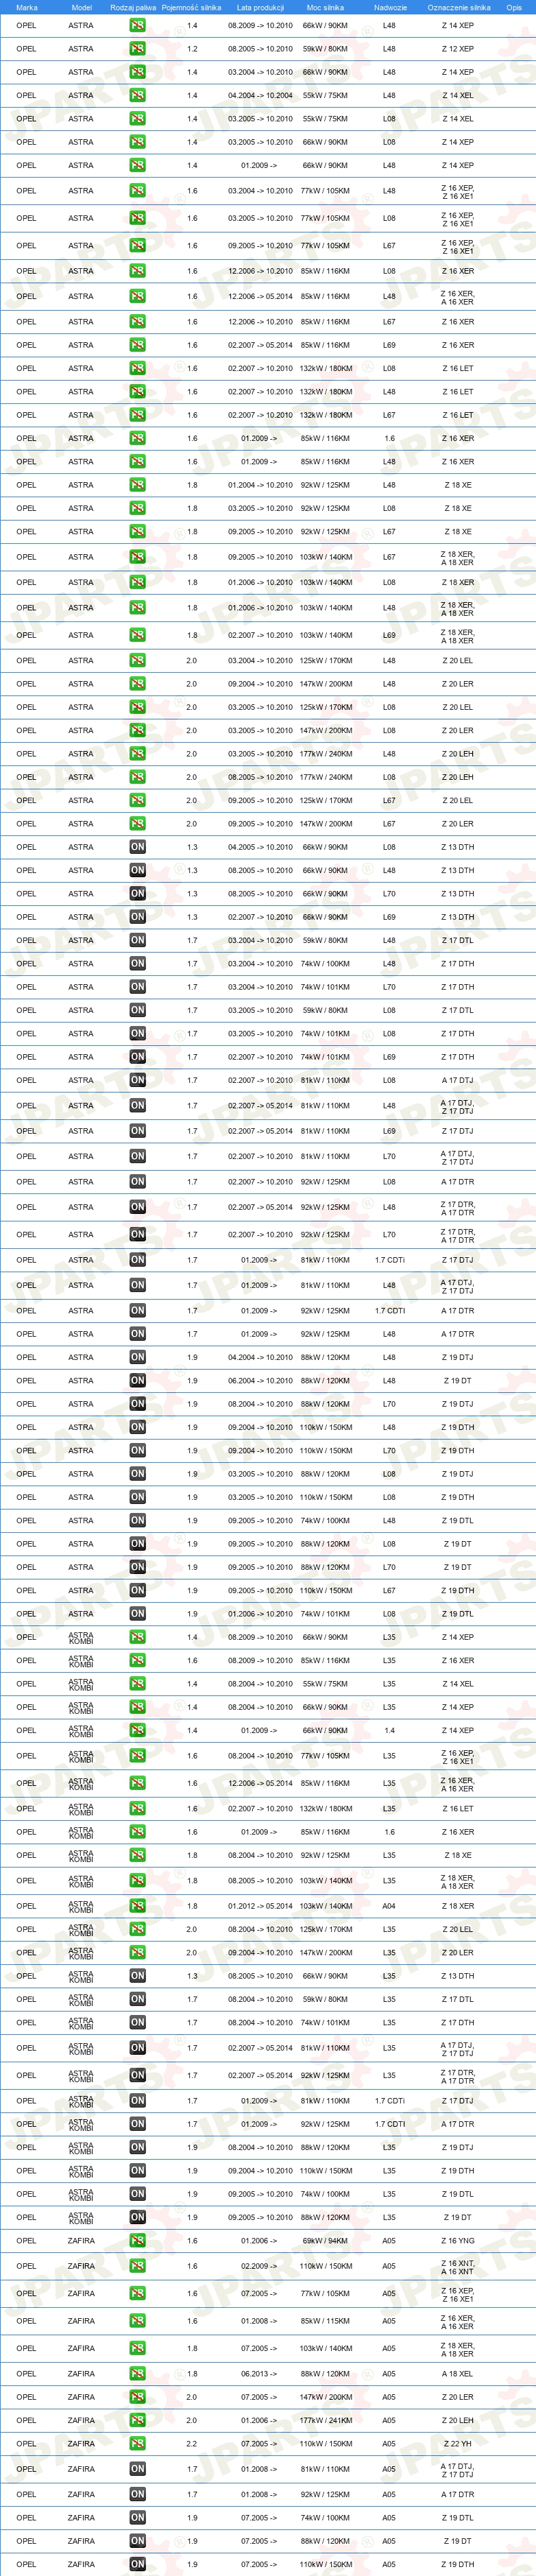Click PB icon in Zafira 177kW / 241KM row

[137, 2420]
